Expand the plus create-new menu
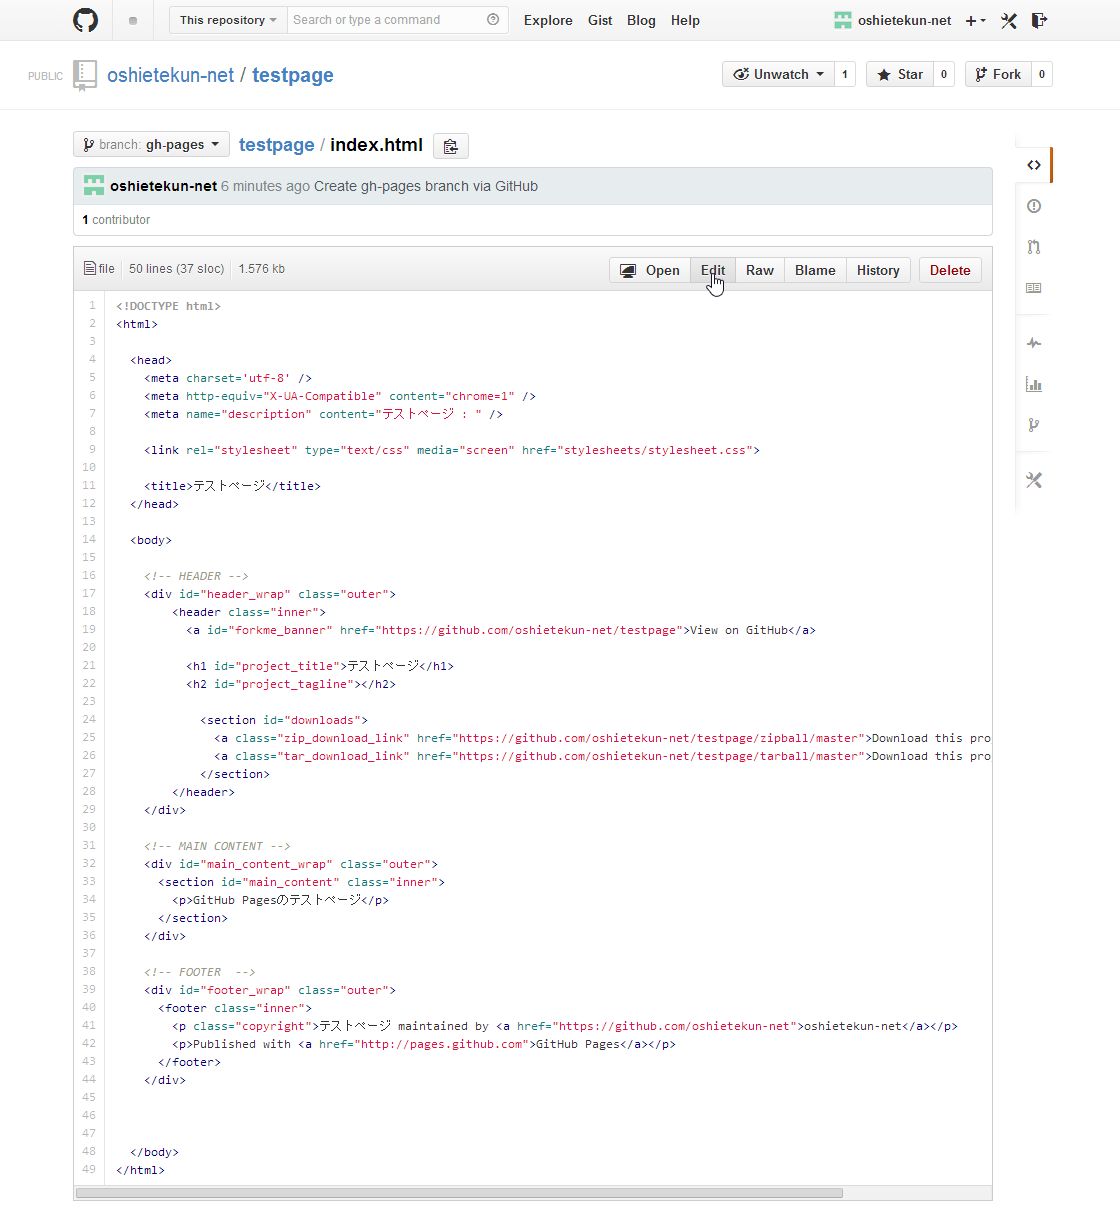Screen dimensions: 1120x1230 coord(975,20)
